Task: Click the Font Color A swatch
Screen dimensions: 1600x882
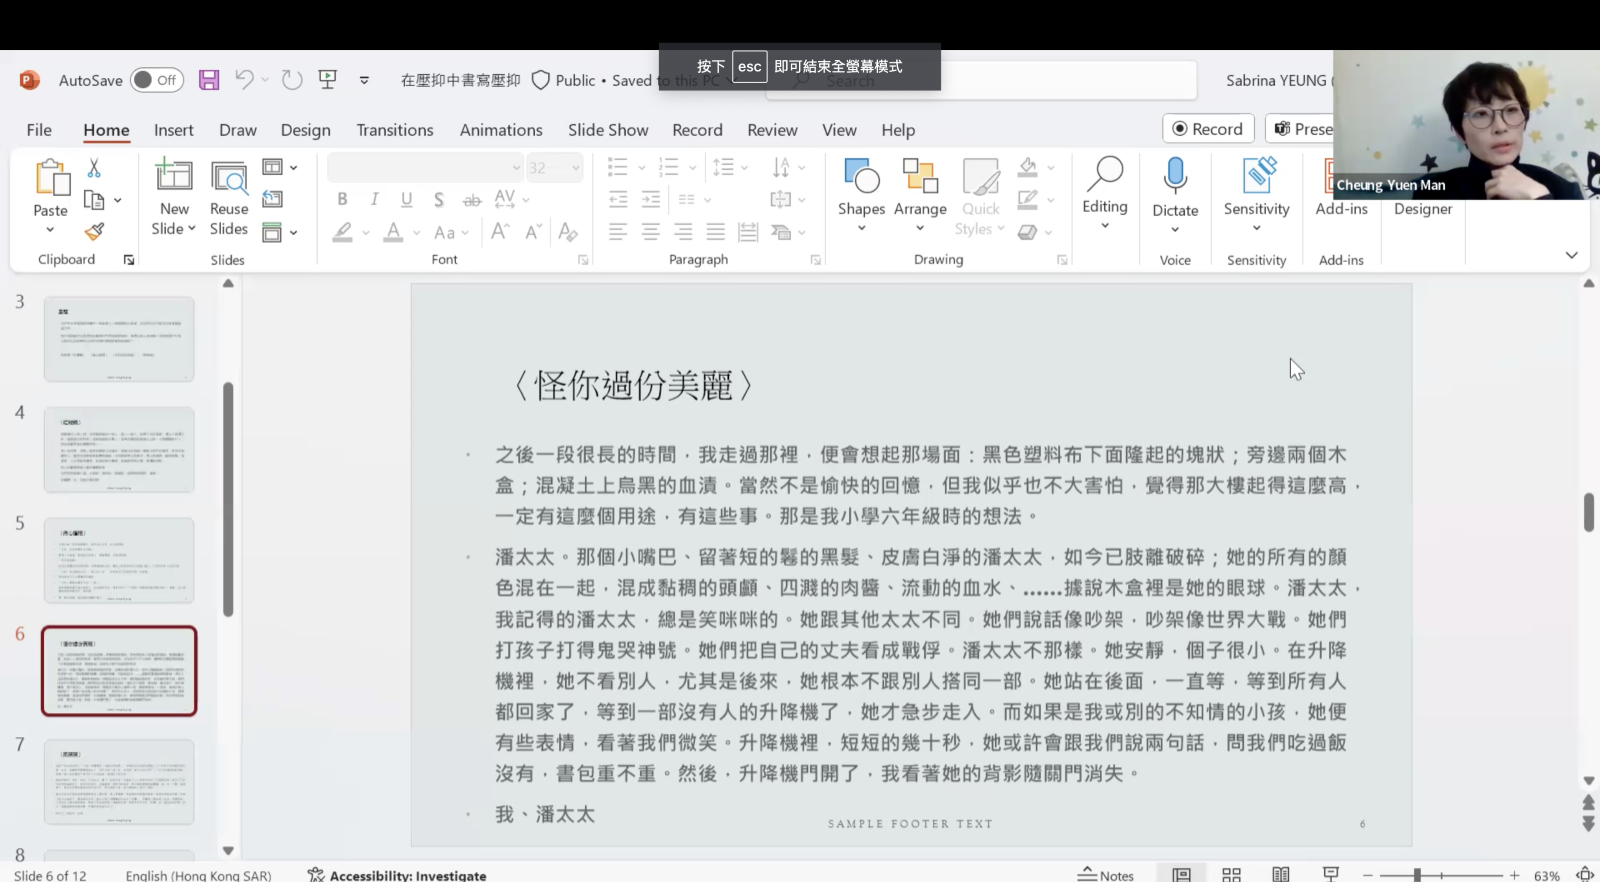Action: click(394, 232)
